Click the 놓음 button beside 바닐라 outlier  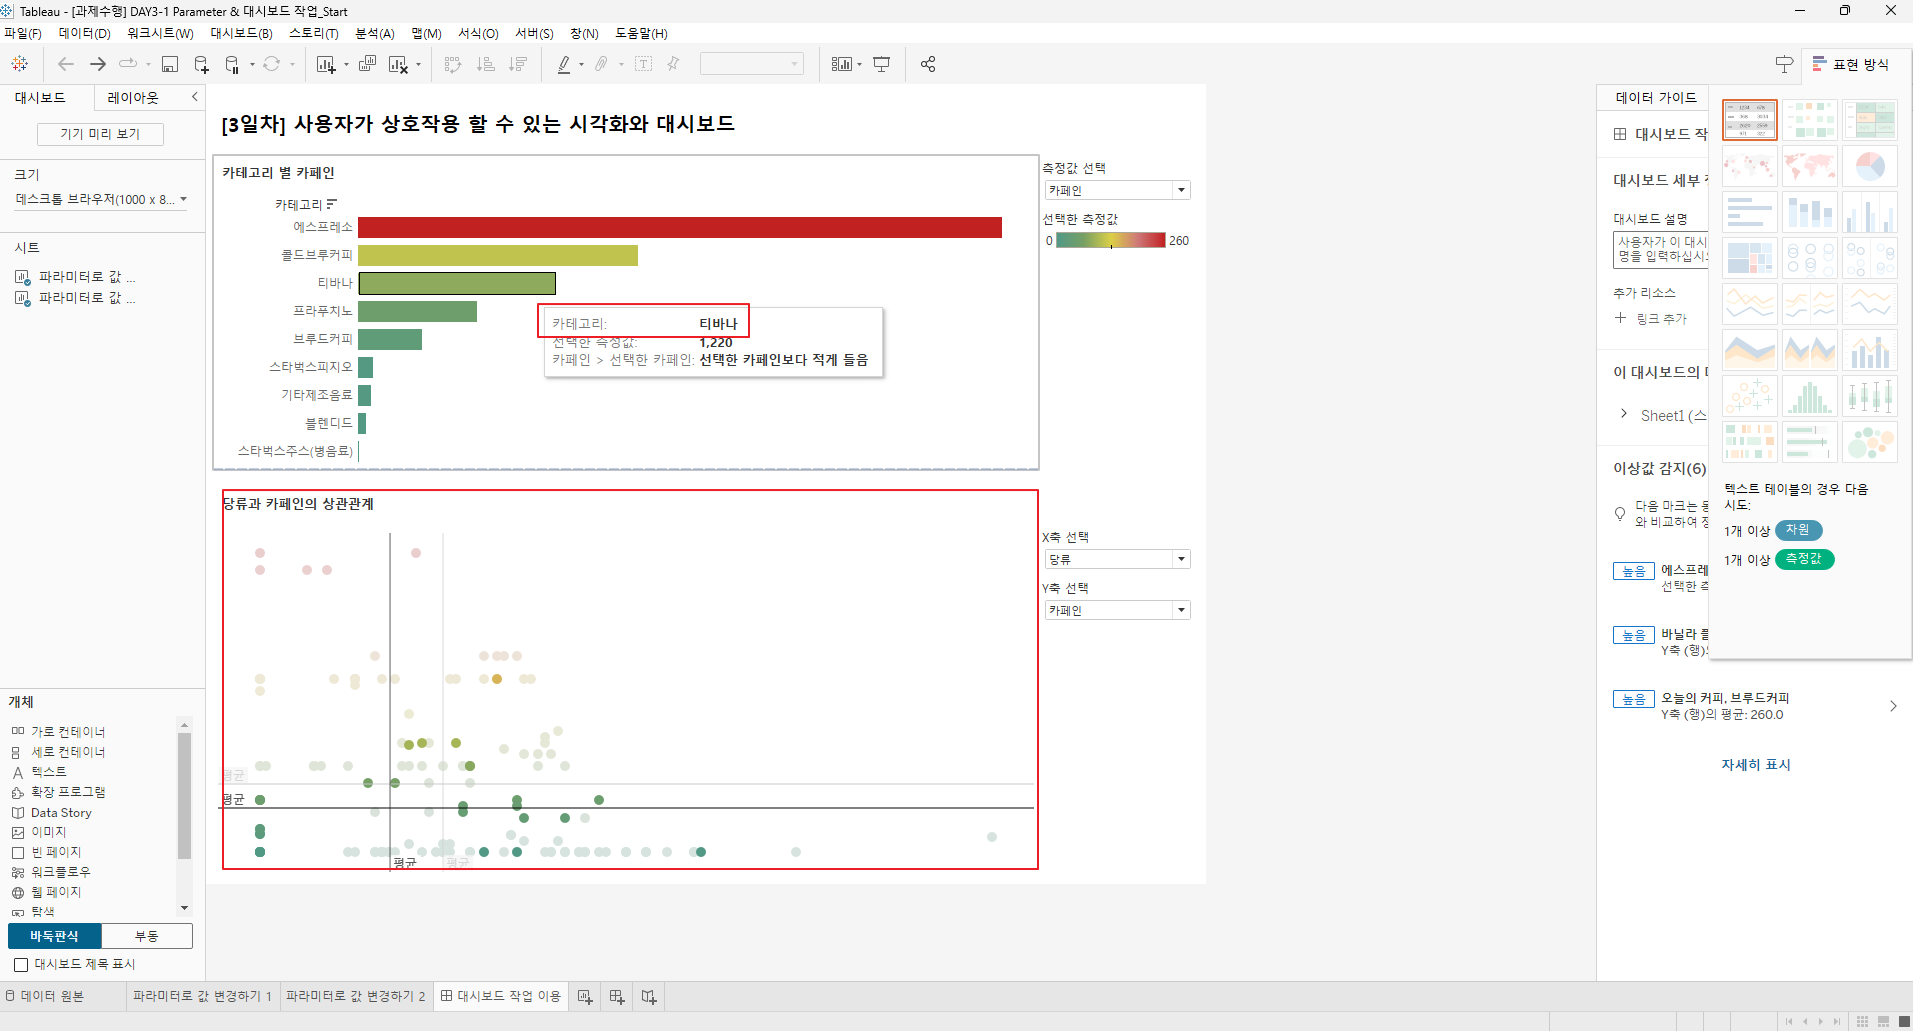(1633, 635)
